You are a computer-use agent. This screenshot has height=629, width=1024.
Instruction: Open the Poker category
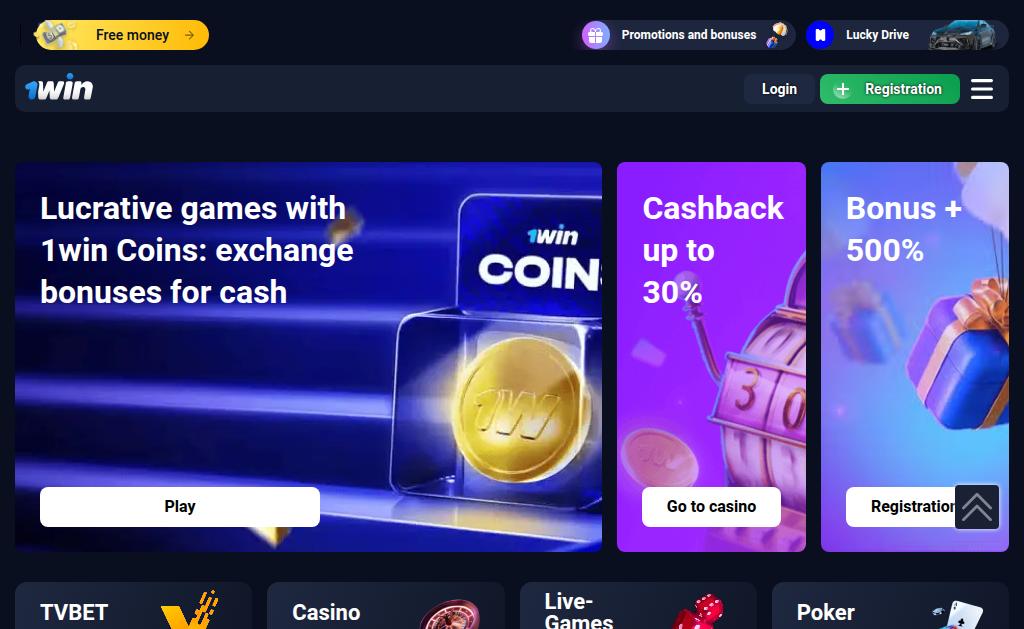pyautogui.click(x=890, y=606)
